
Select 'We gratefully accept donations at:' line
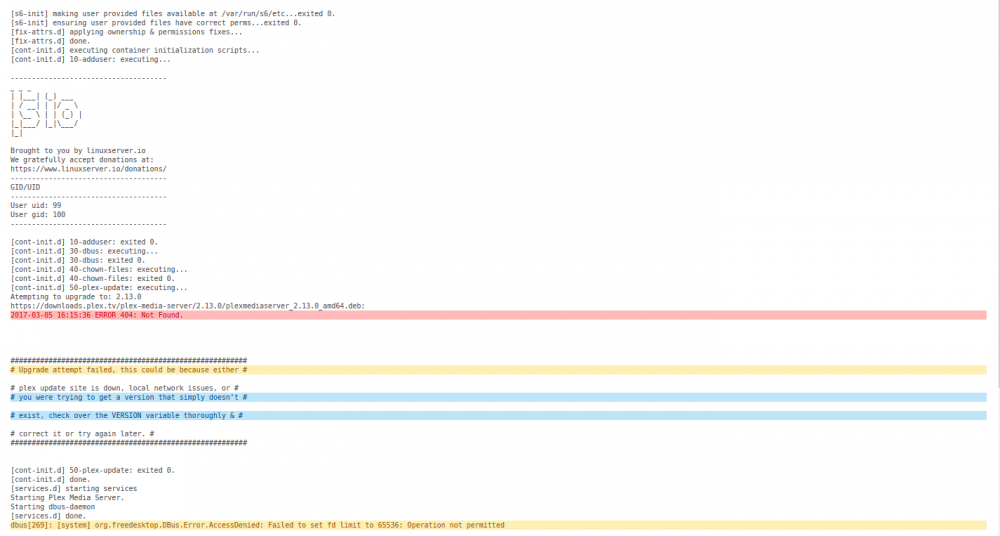click(x=82, y=160)
